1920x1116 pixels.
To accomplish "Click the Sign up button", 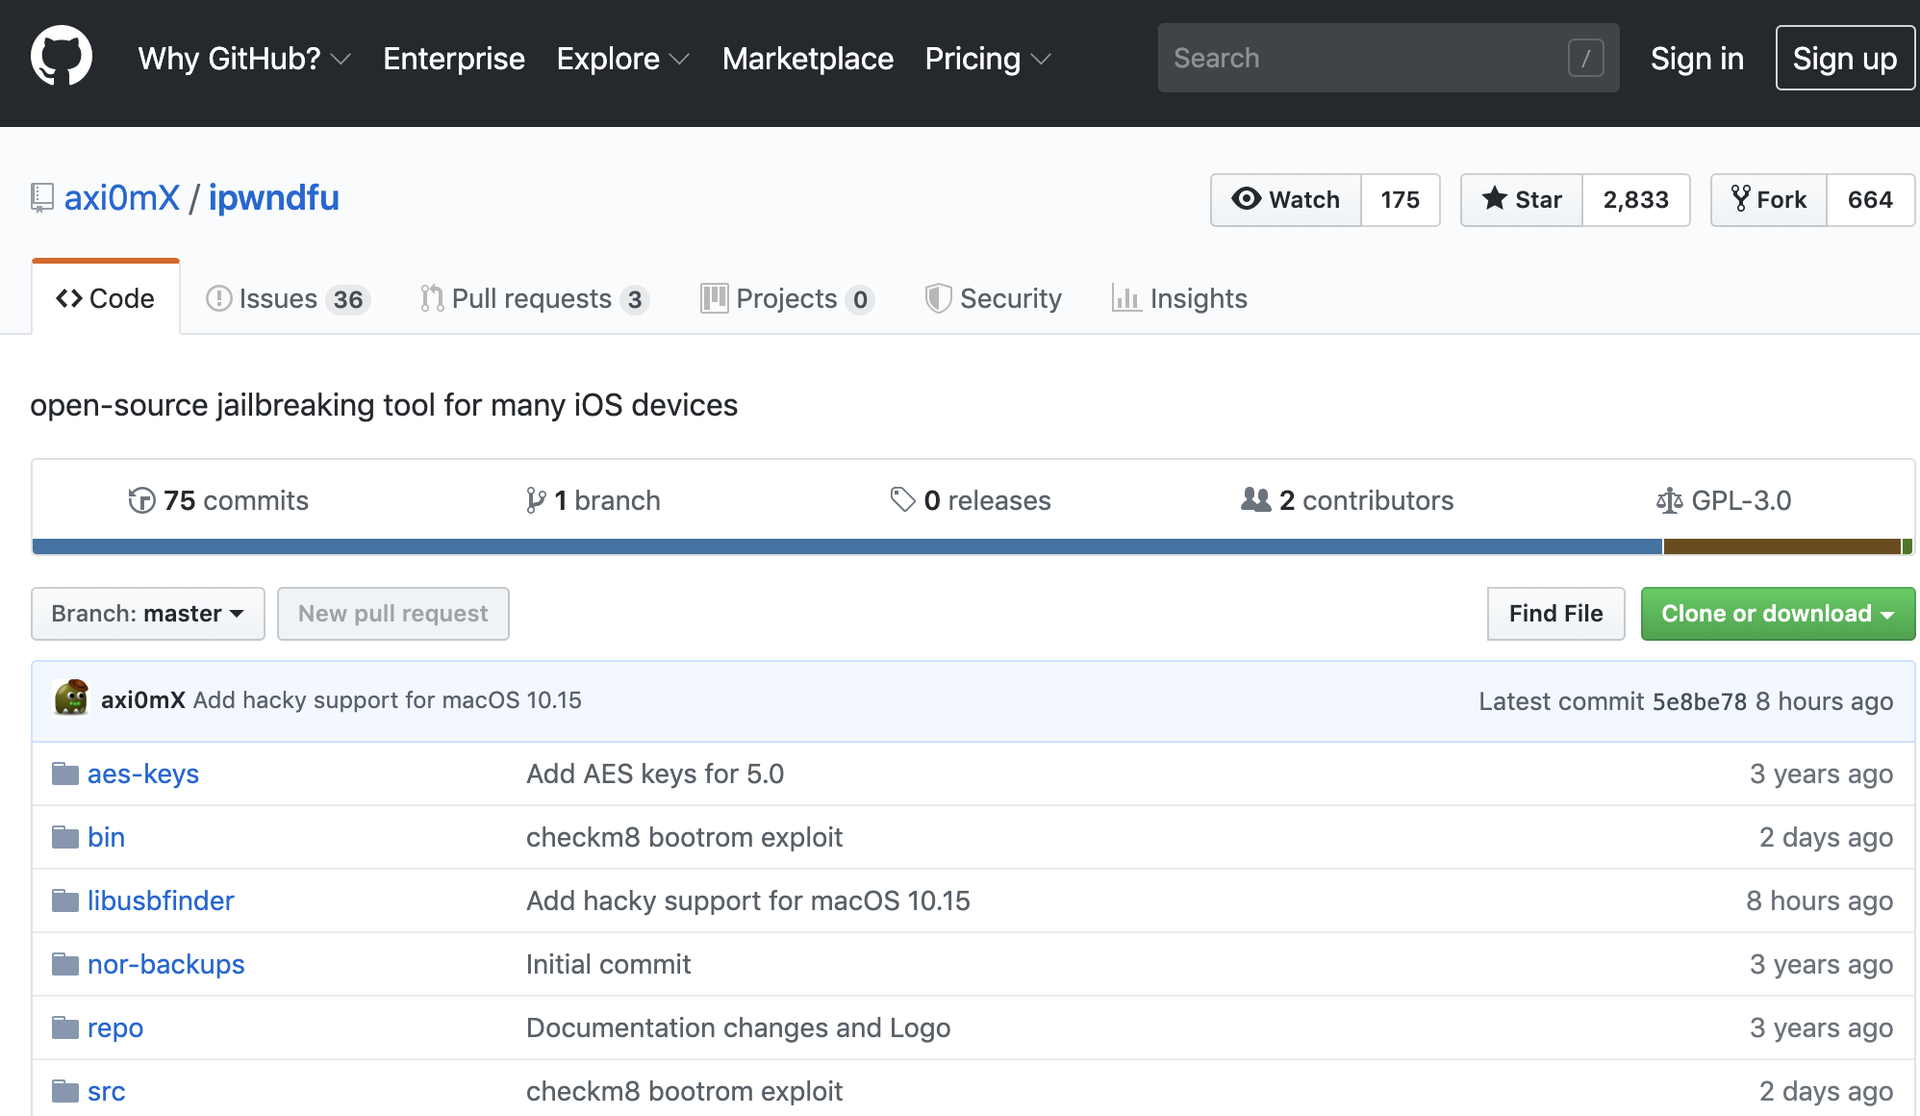I will [x=1845, y=58].
